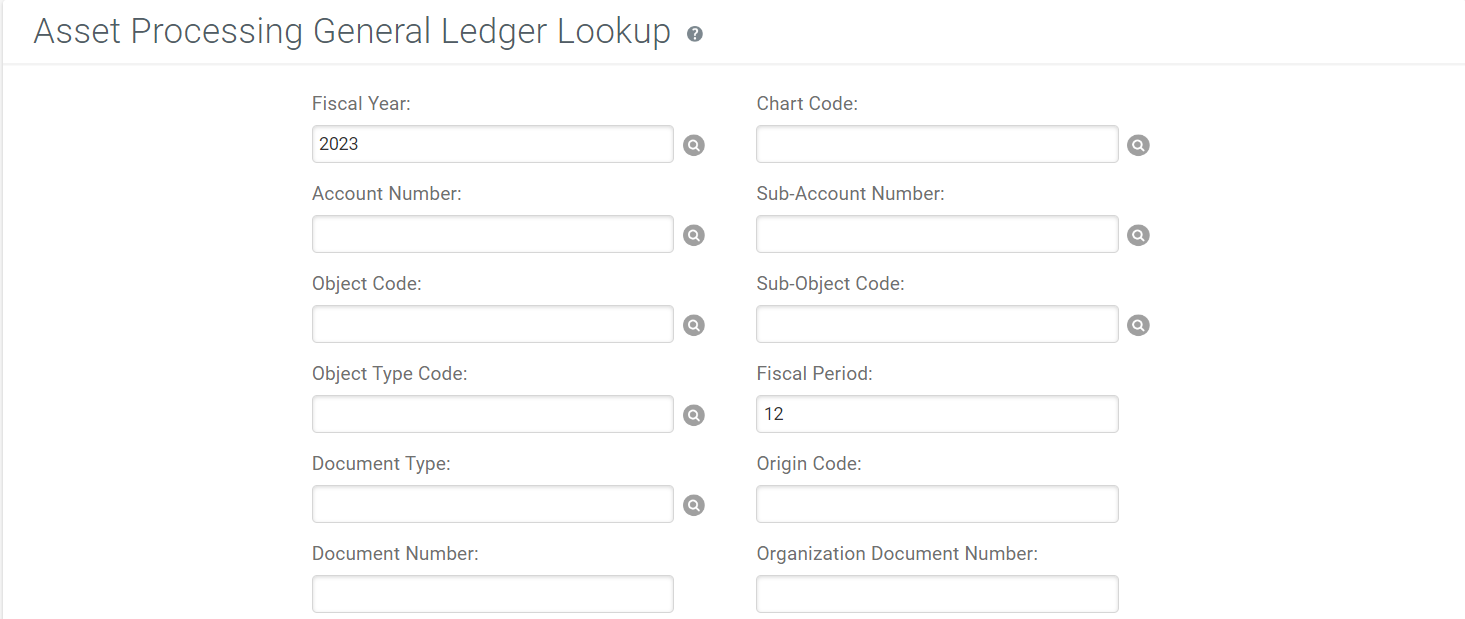Select the Fiscal Period field showing 12
Viewport: 1465px width, 619px height.
click(937, 414)
